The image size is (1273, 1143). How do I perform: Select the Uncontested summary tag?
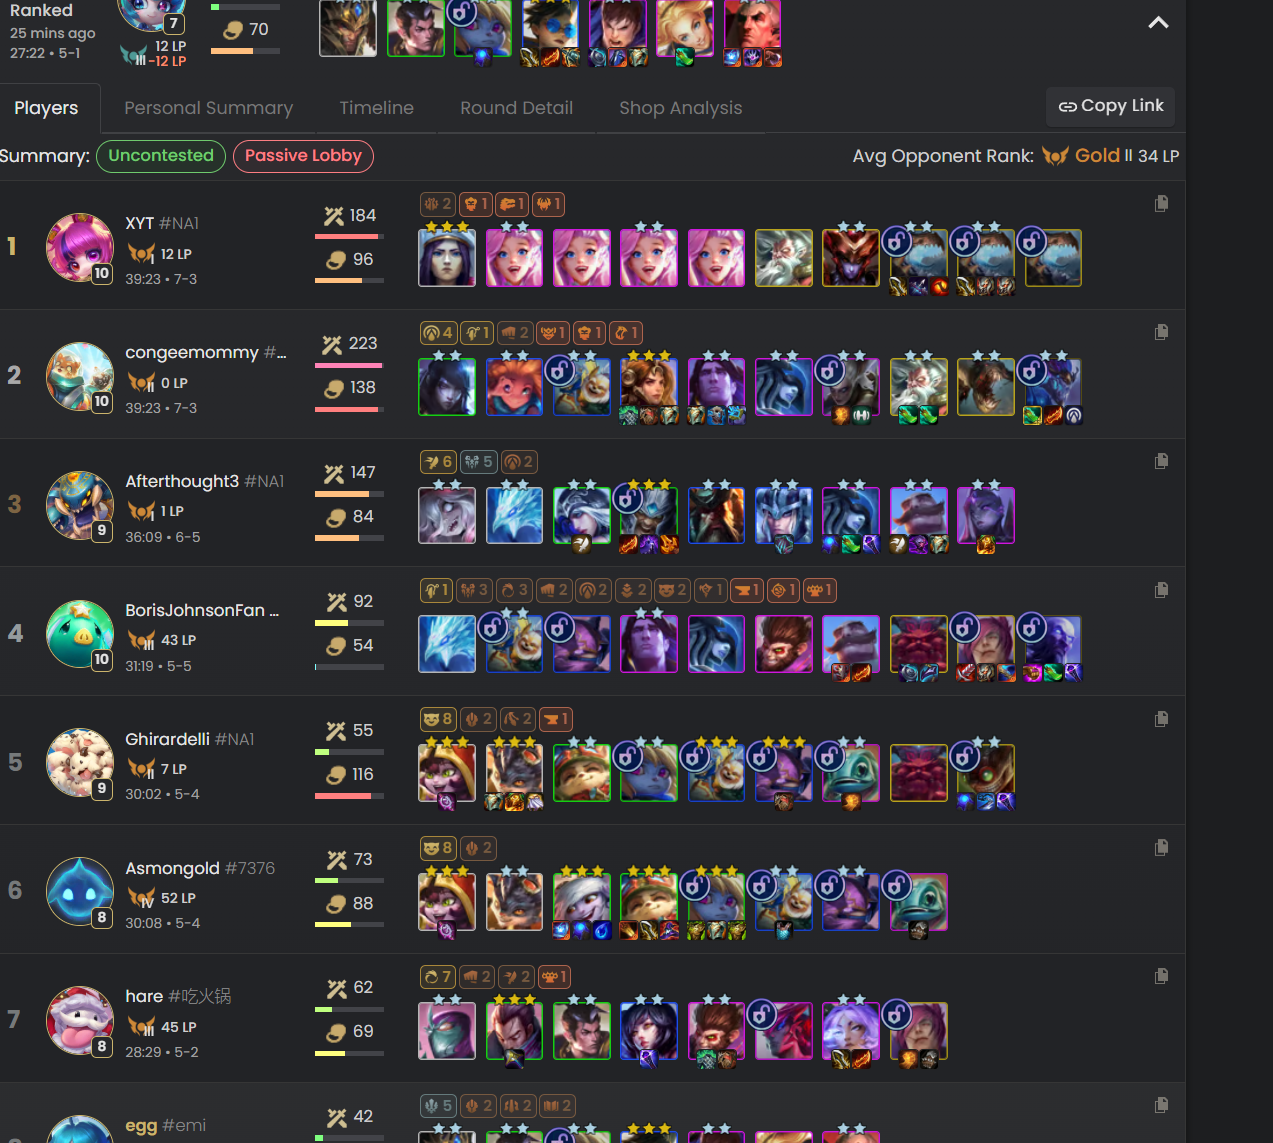click(x=161, y=156)
